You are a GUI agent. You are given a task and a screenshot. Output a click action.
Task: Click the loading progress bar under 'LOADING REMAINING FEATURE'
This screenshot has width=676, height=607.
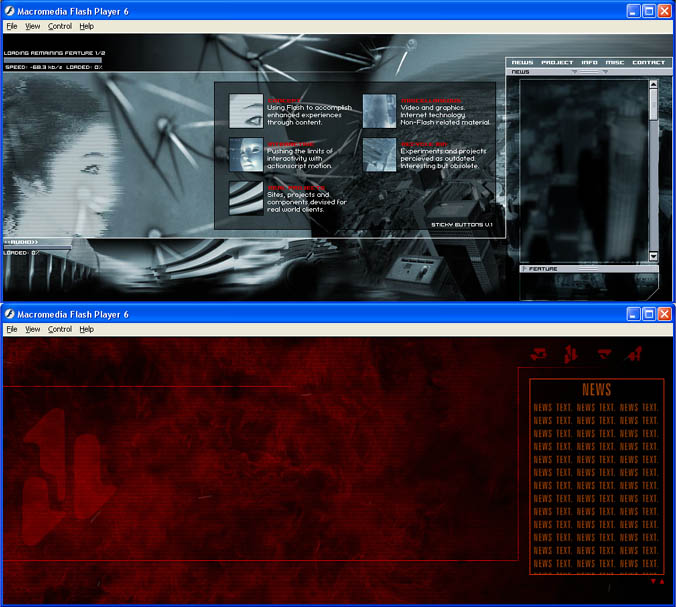coord(53,60)
